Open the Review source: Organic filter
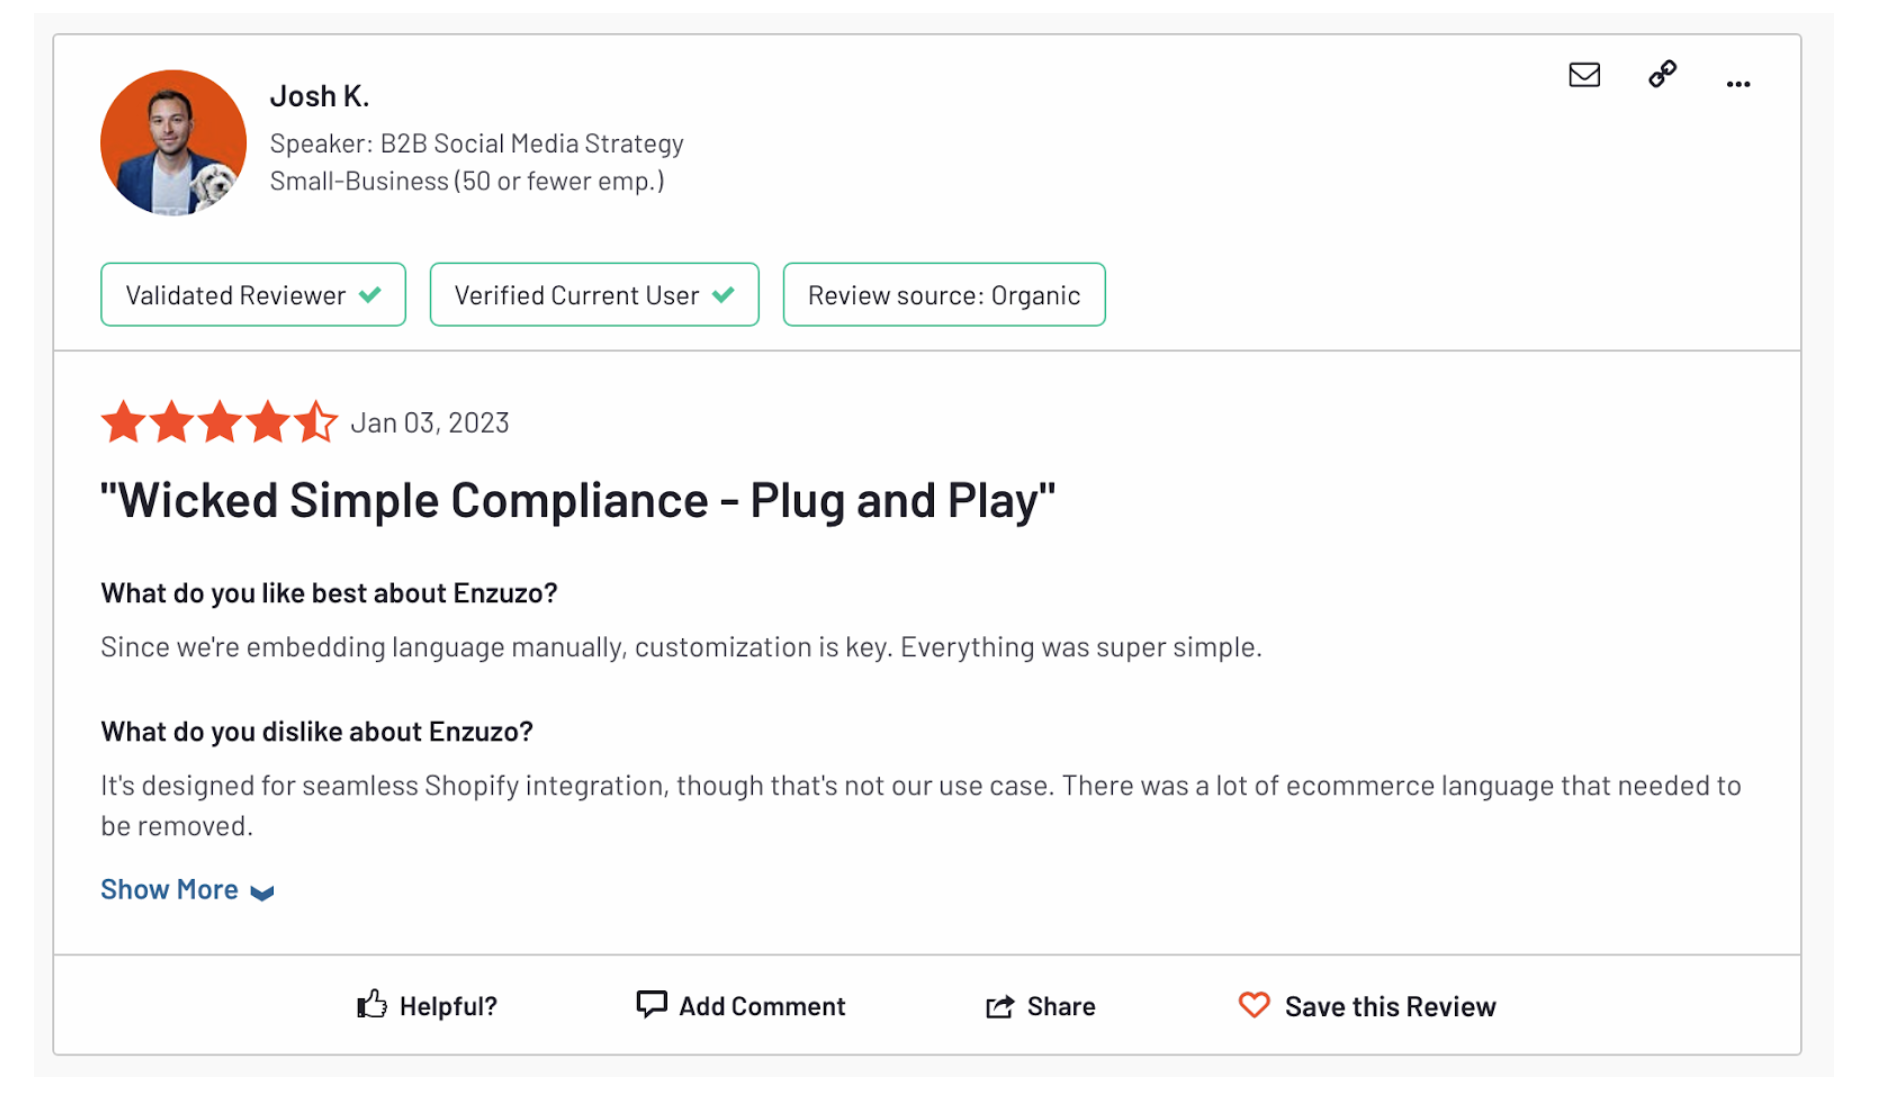 pos(943,294)
